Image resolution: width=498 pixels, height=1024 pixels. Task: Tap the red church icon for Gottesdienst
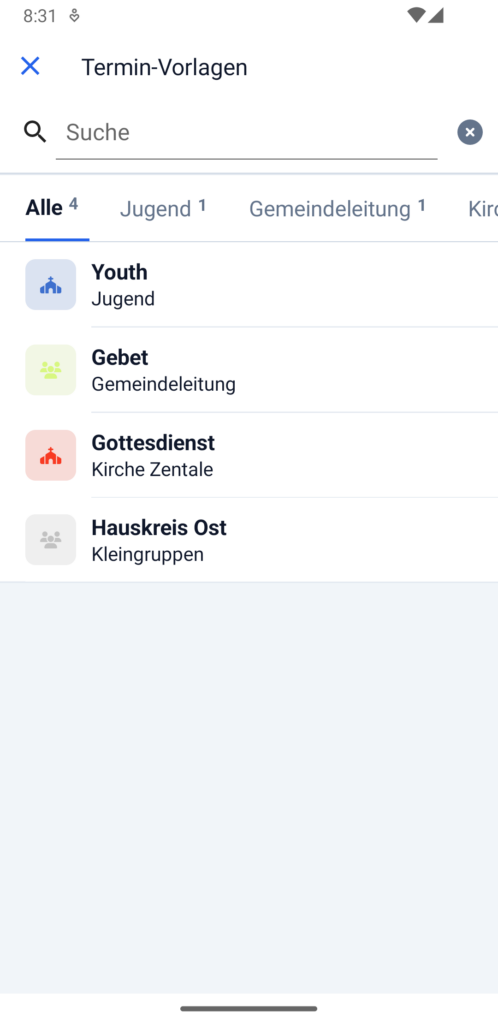51,455
